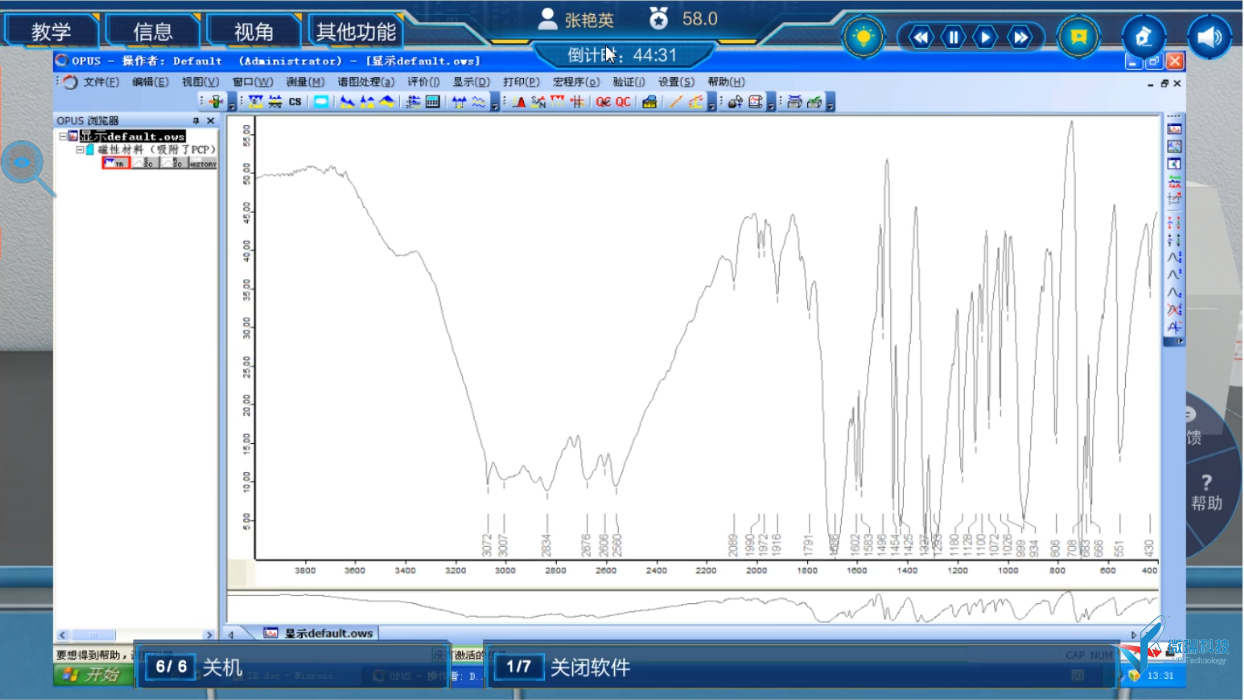
Task: Click the fast-forward playback button
Action: (x=1019, y=38)
